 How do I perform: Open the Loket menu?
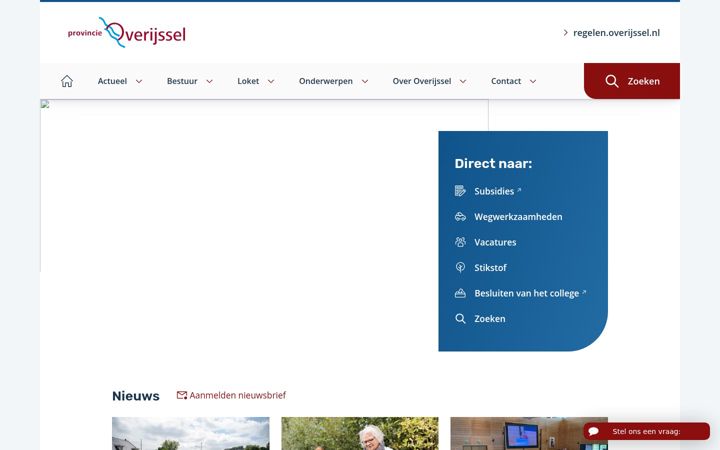[248, 81]
